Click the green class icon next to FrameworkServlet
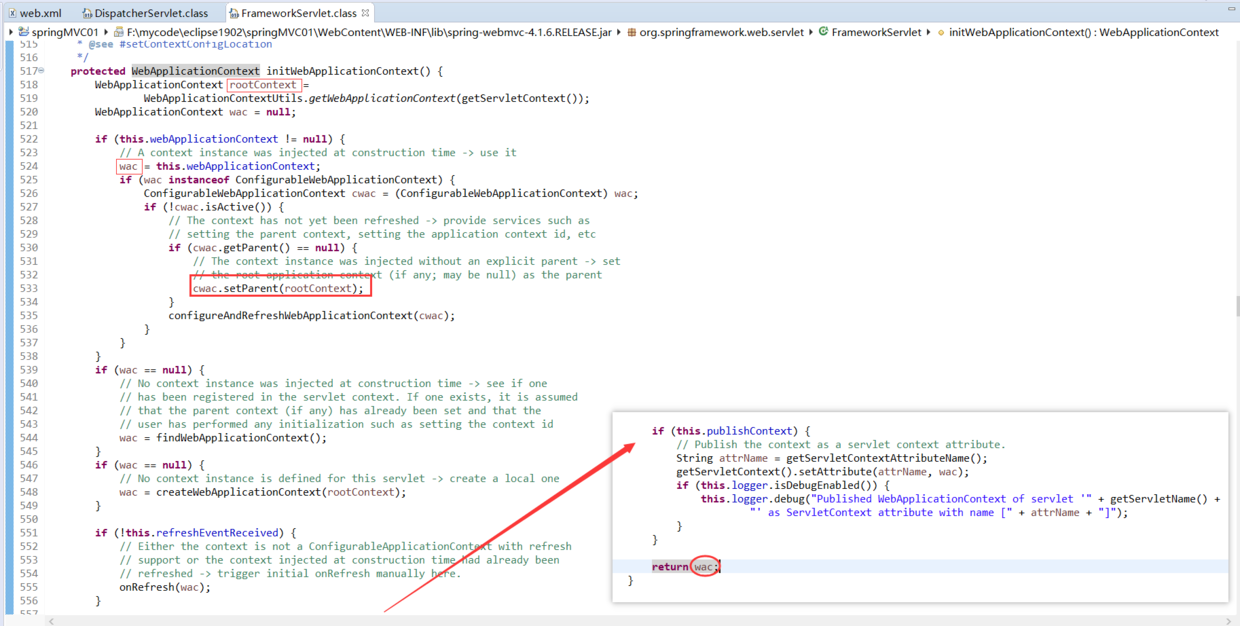Image resolution: width=1240 pixels, height=626 pixels. coord(825,32)
